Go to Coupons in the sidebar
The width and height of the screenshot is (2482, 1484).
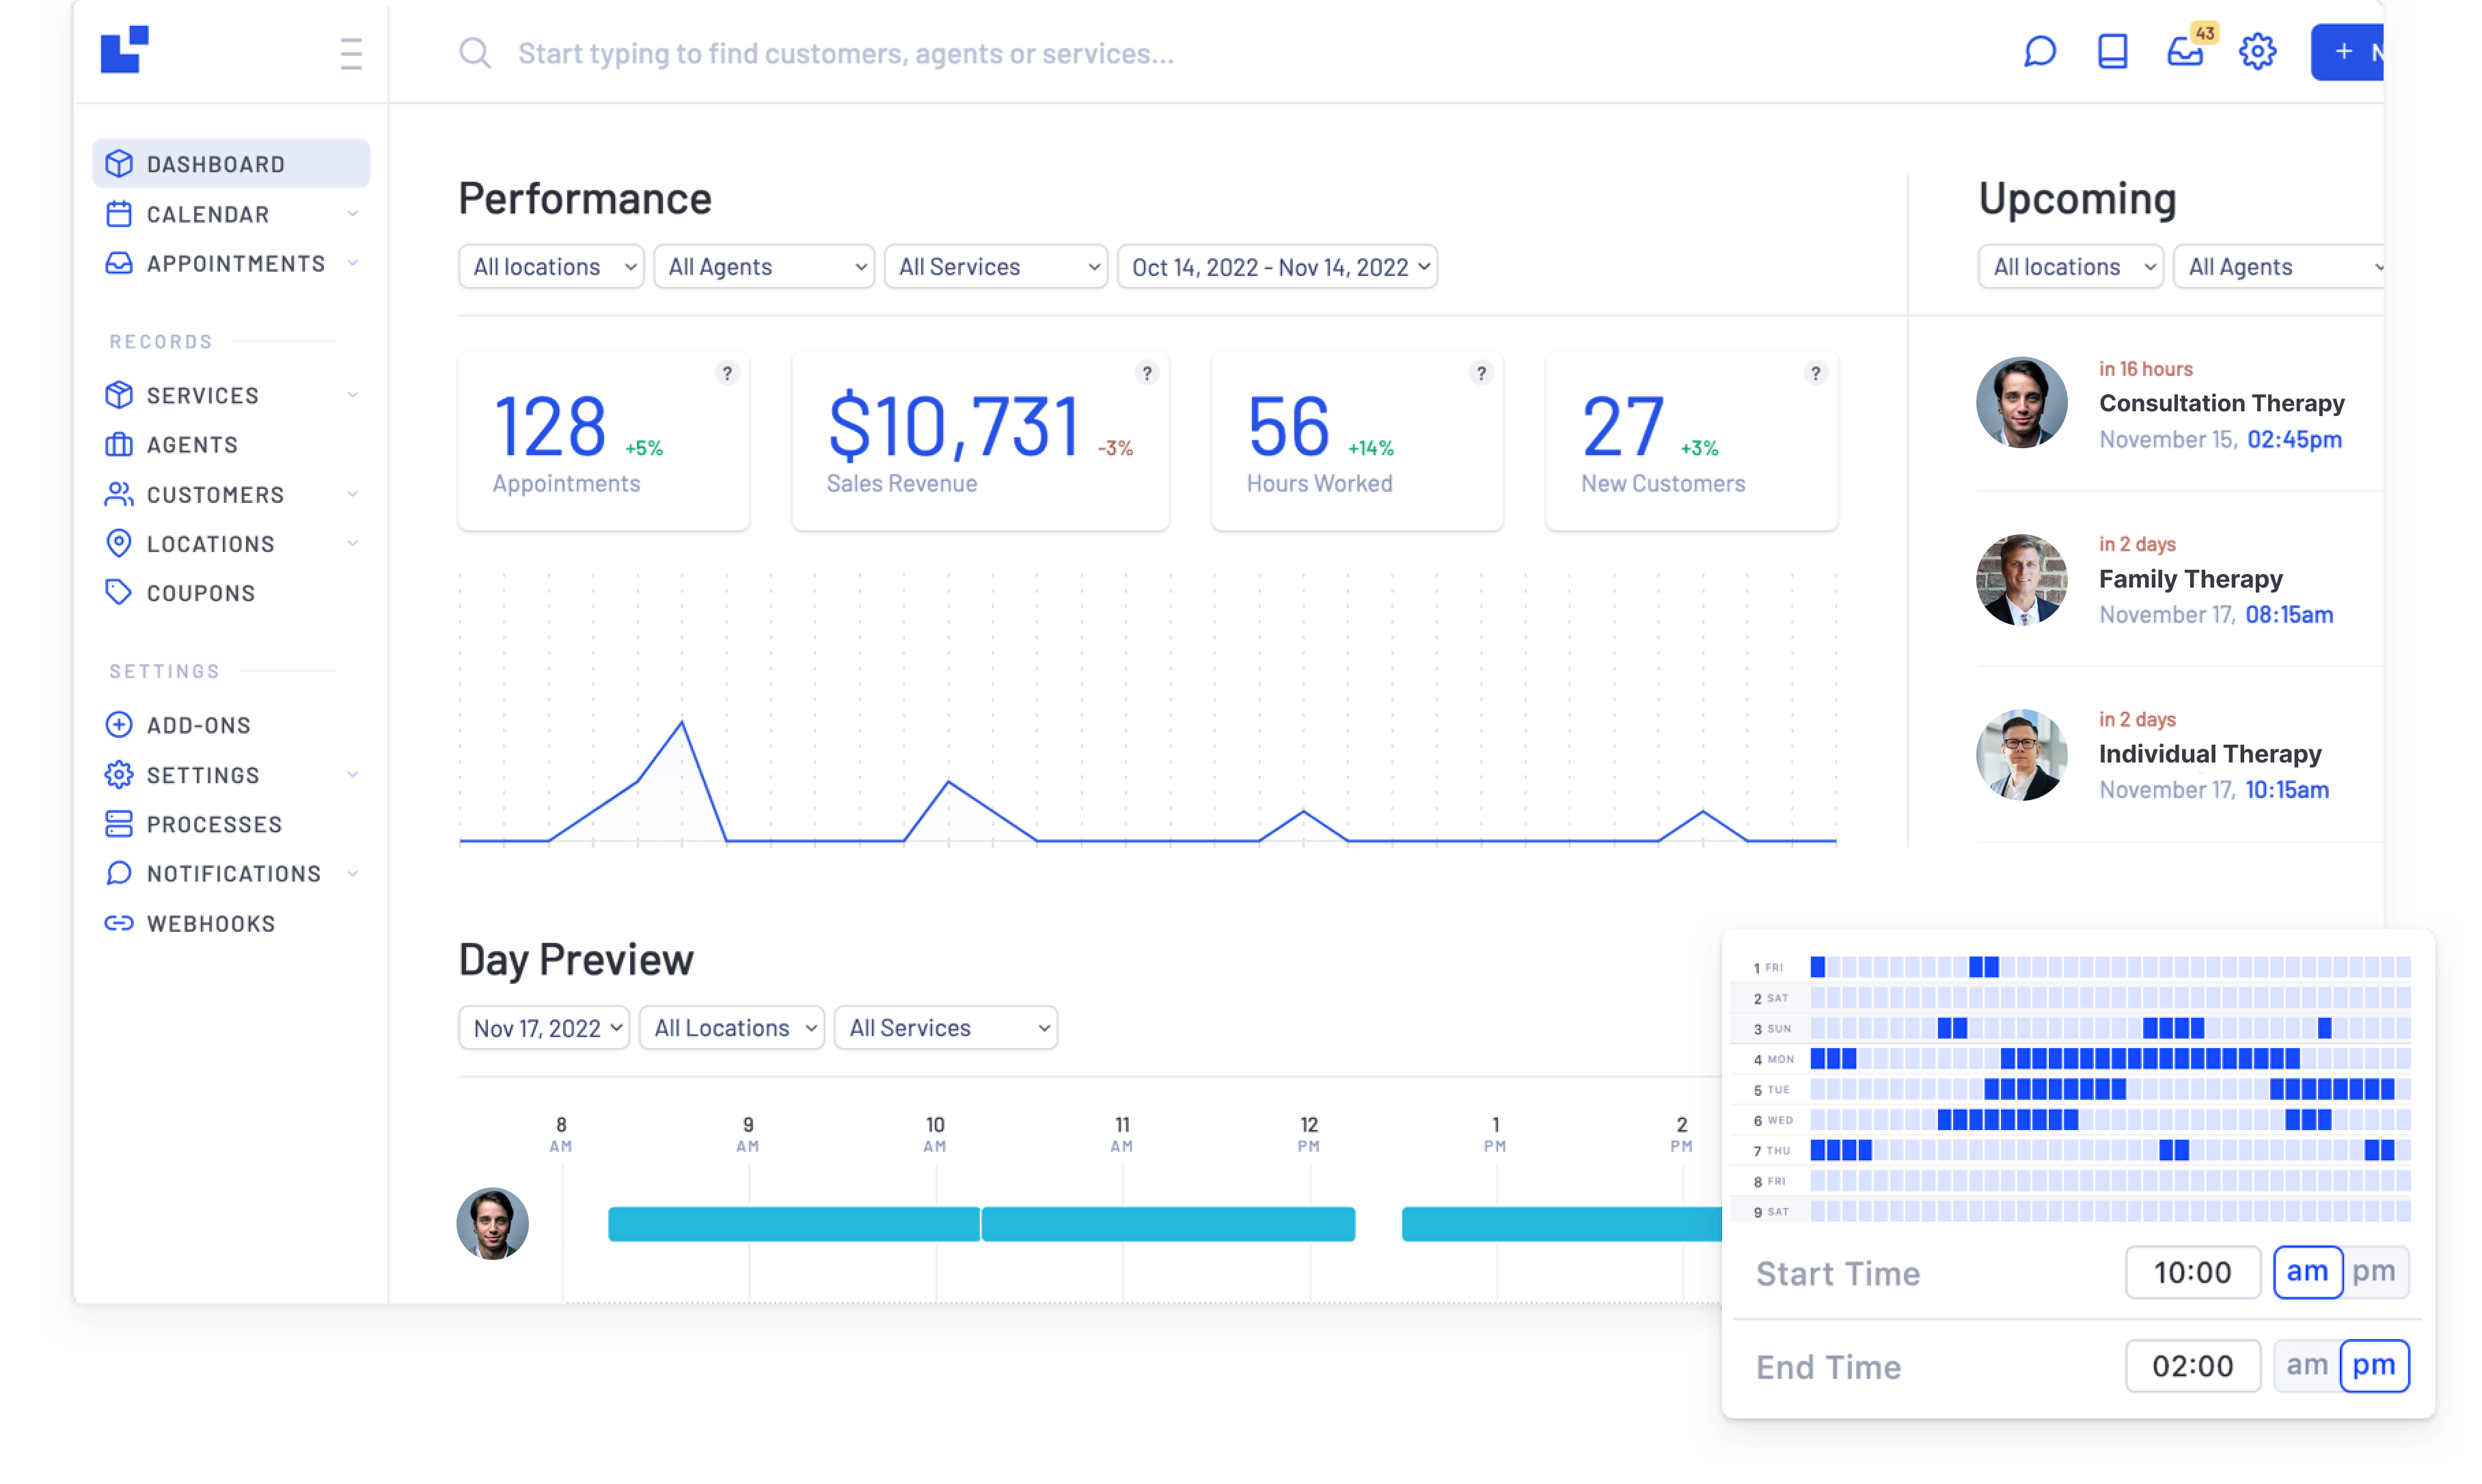200,593
